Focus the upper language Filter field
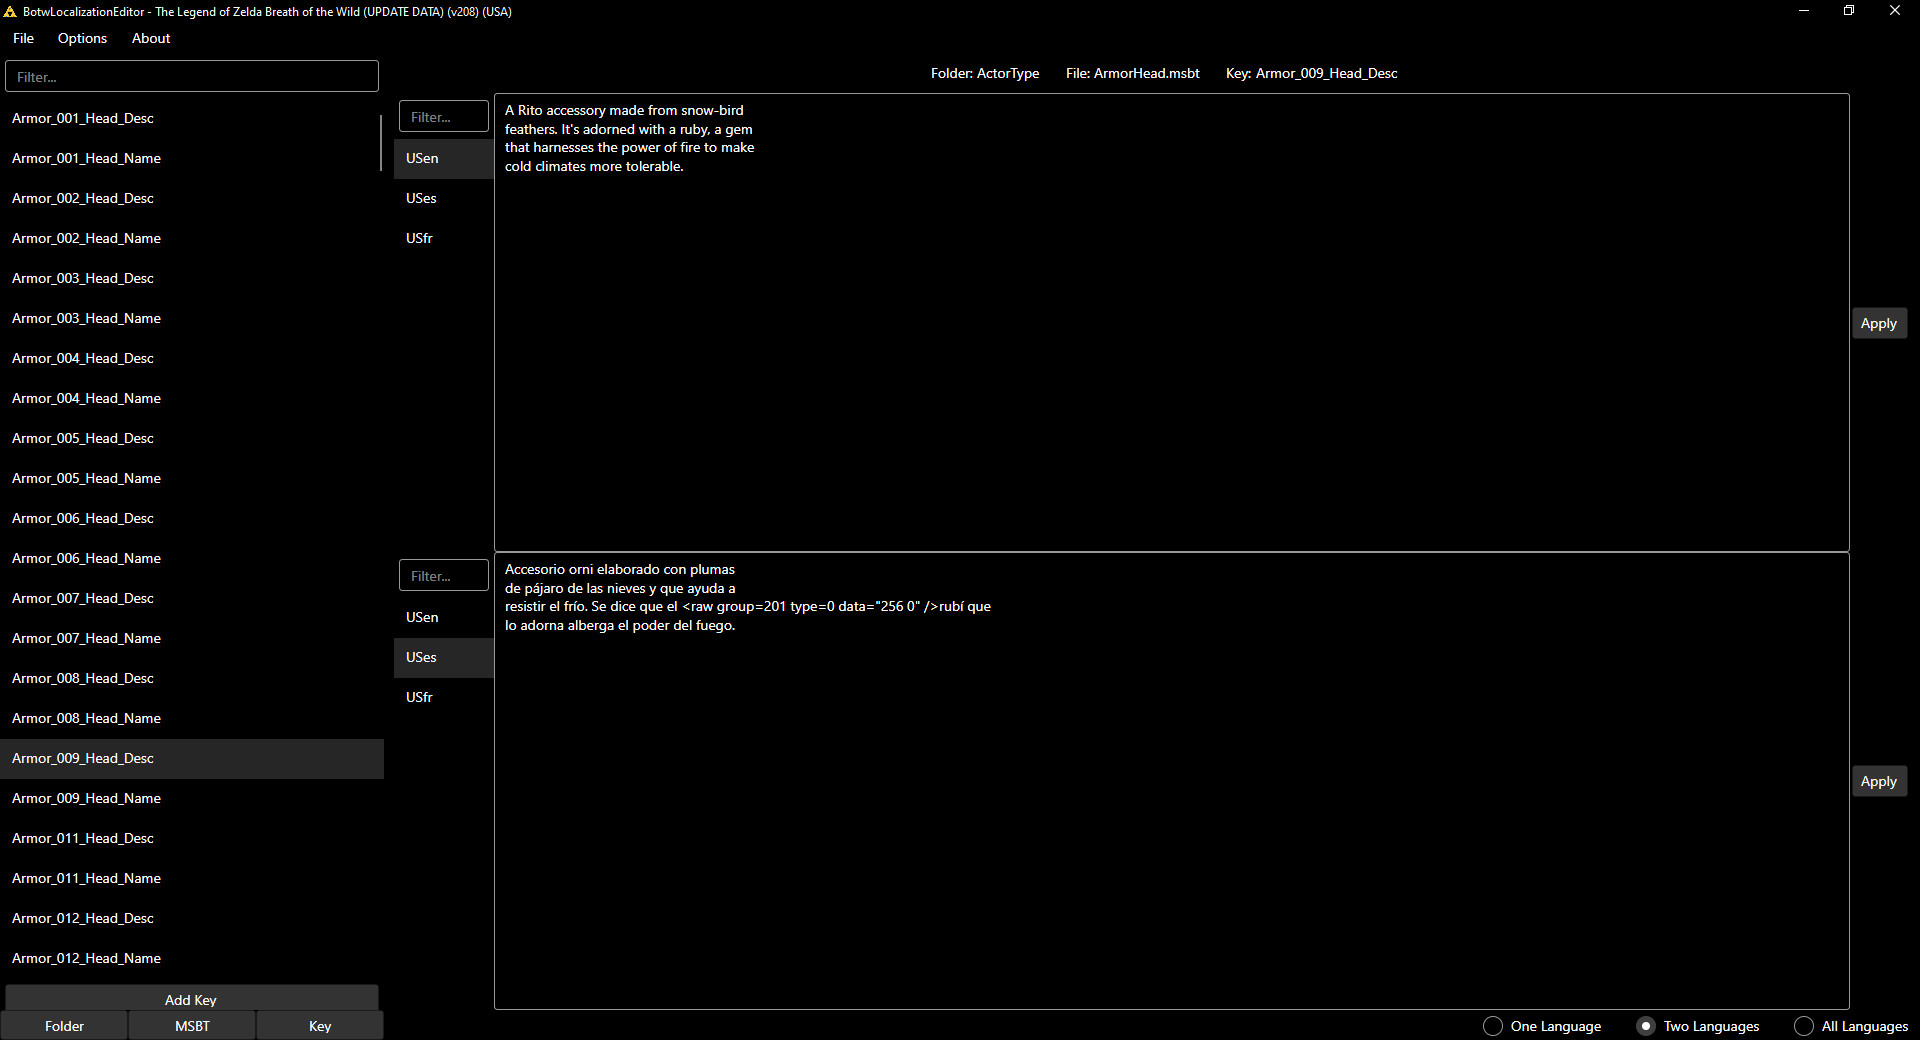 444,116
